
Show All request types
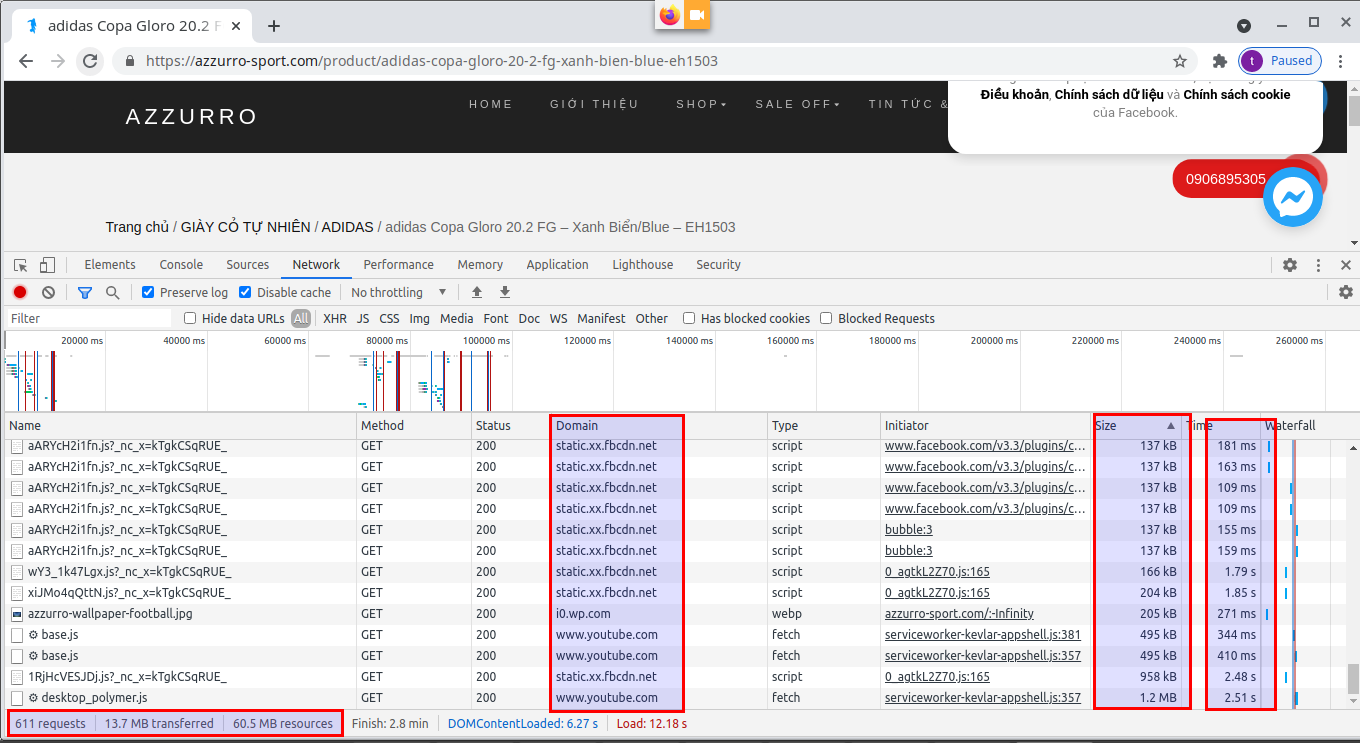click(301, 318)
